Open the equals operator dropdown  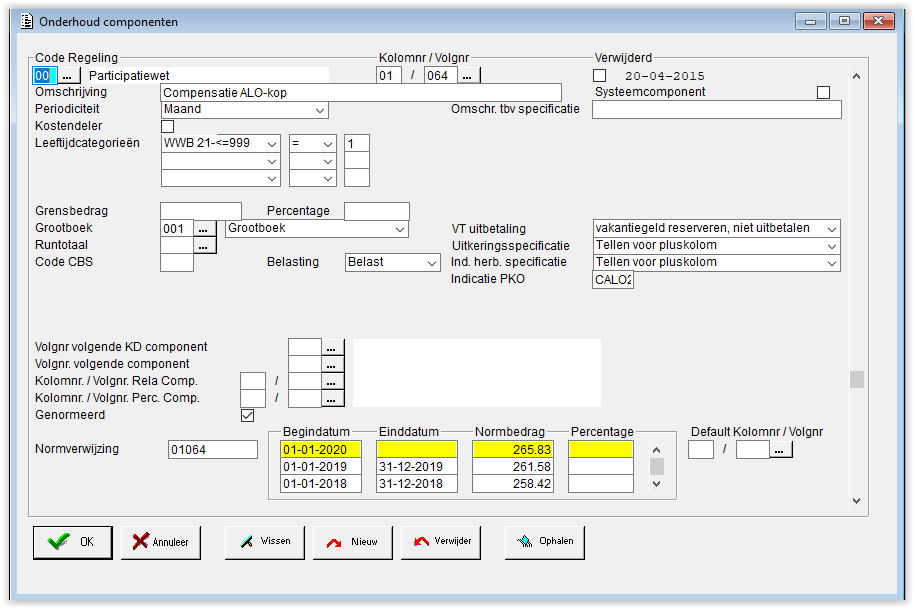(313, 143)
